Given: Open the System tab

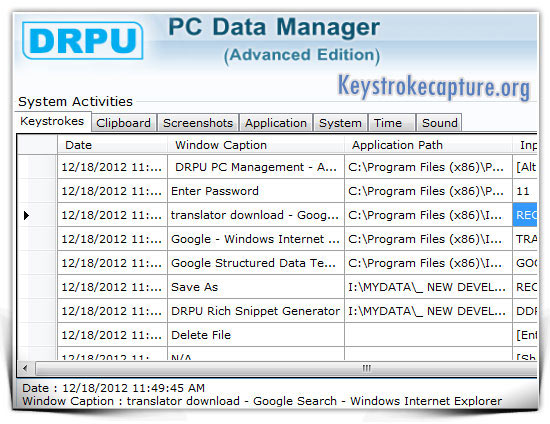Looking at the screenshot, I should 340,123.
